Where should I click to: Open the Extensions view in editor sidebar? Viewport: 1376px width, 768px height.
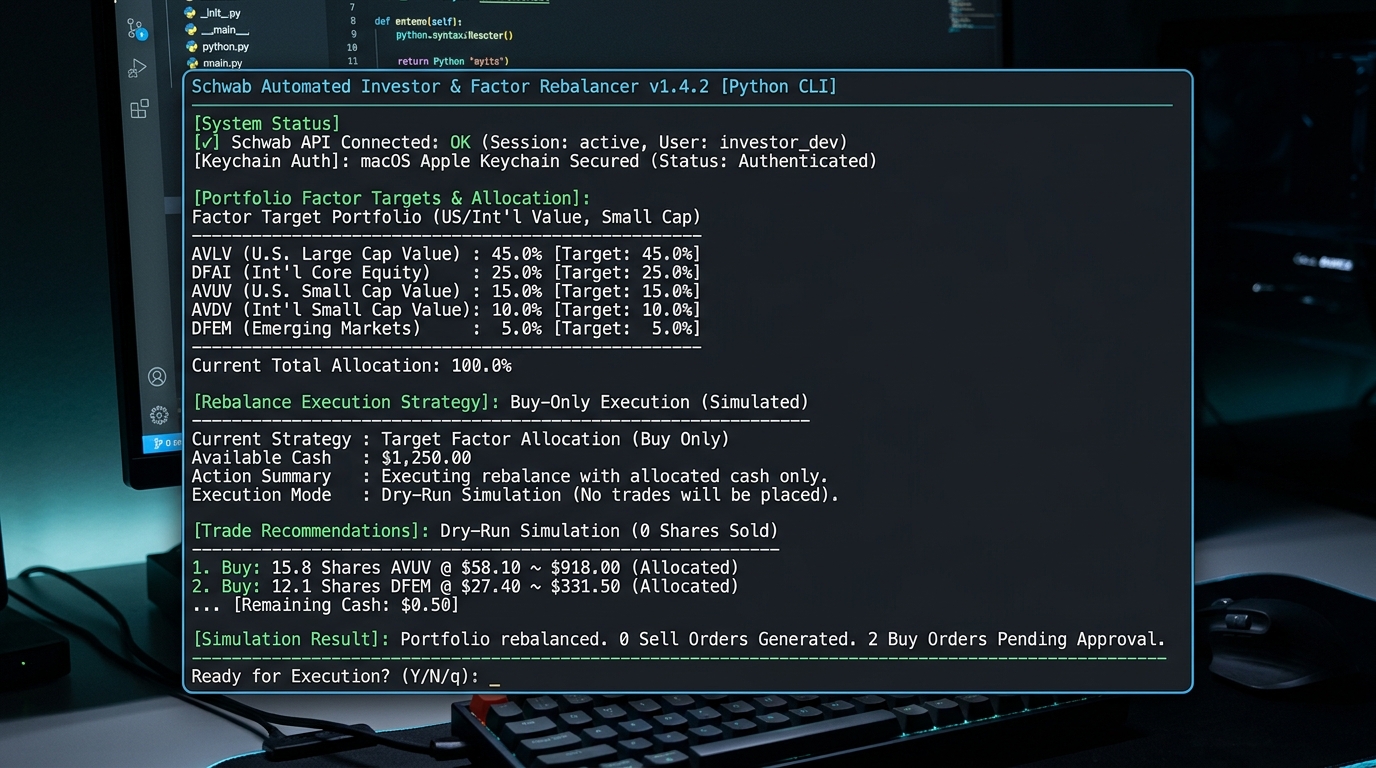[x=140, y=109]
